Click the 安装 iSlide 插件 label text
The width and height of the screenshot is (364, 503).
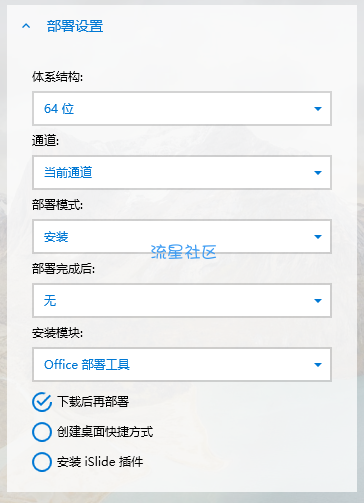100,462
